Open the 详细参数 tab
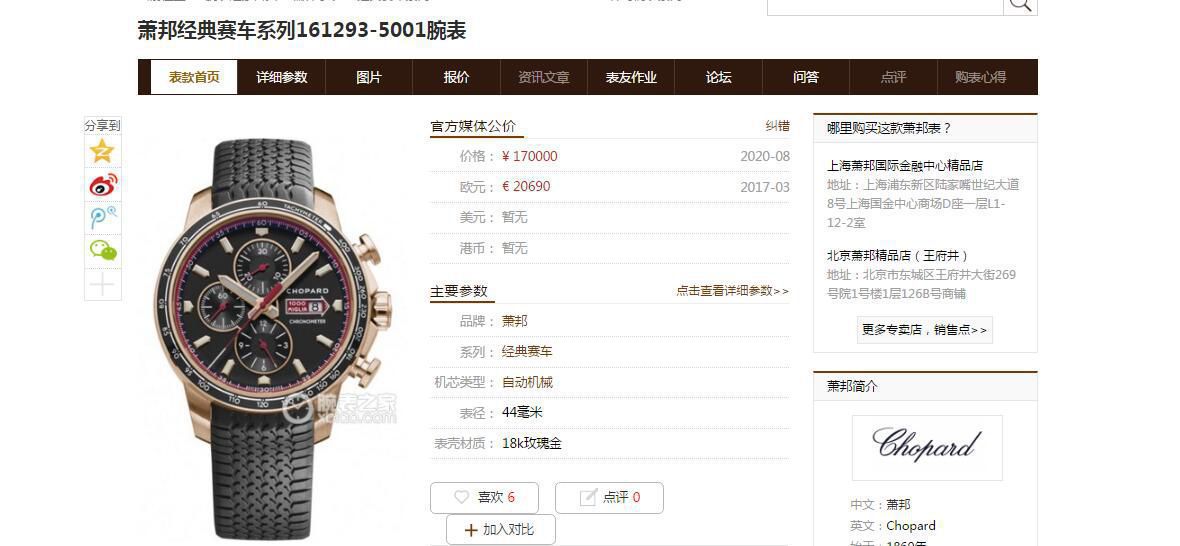Viewport: 1180px width, 546px height. pos(281,77)
